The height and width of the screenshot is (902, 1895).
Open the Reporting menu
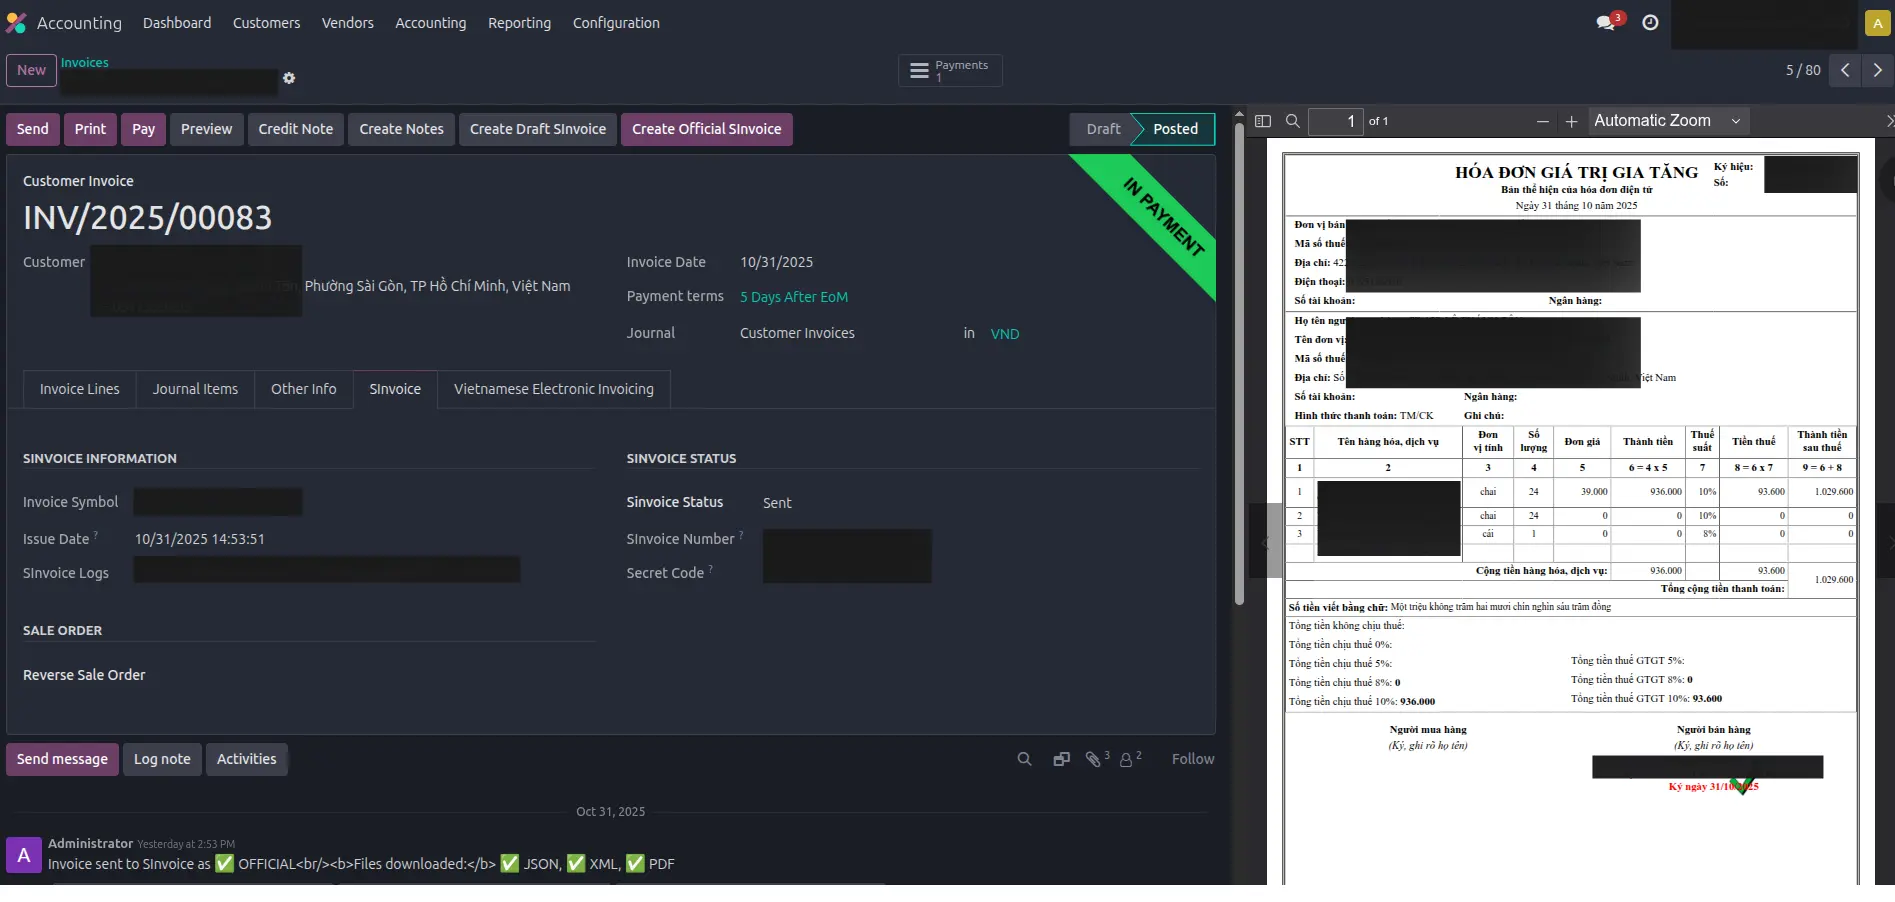[x=519, y=23]
